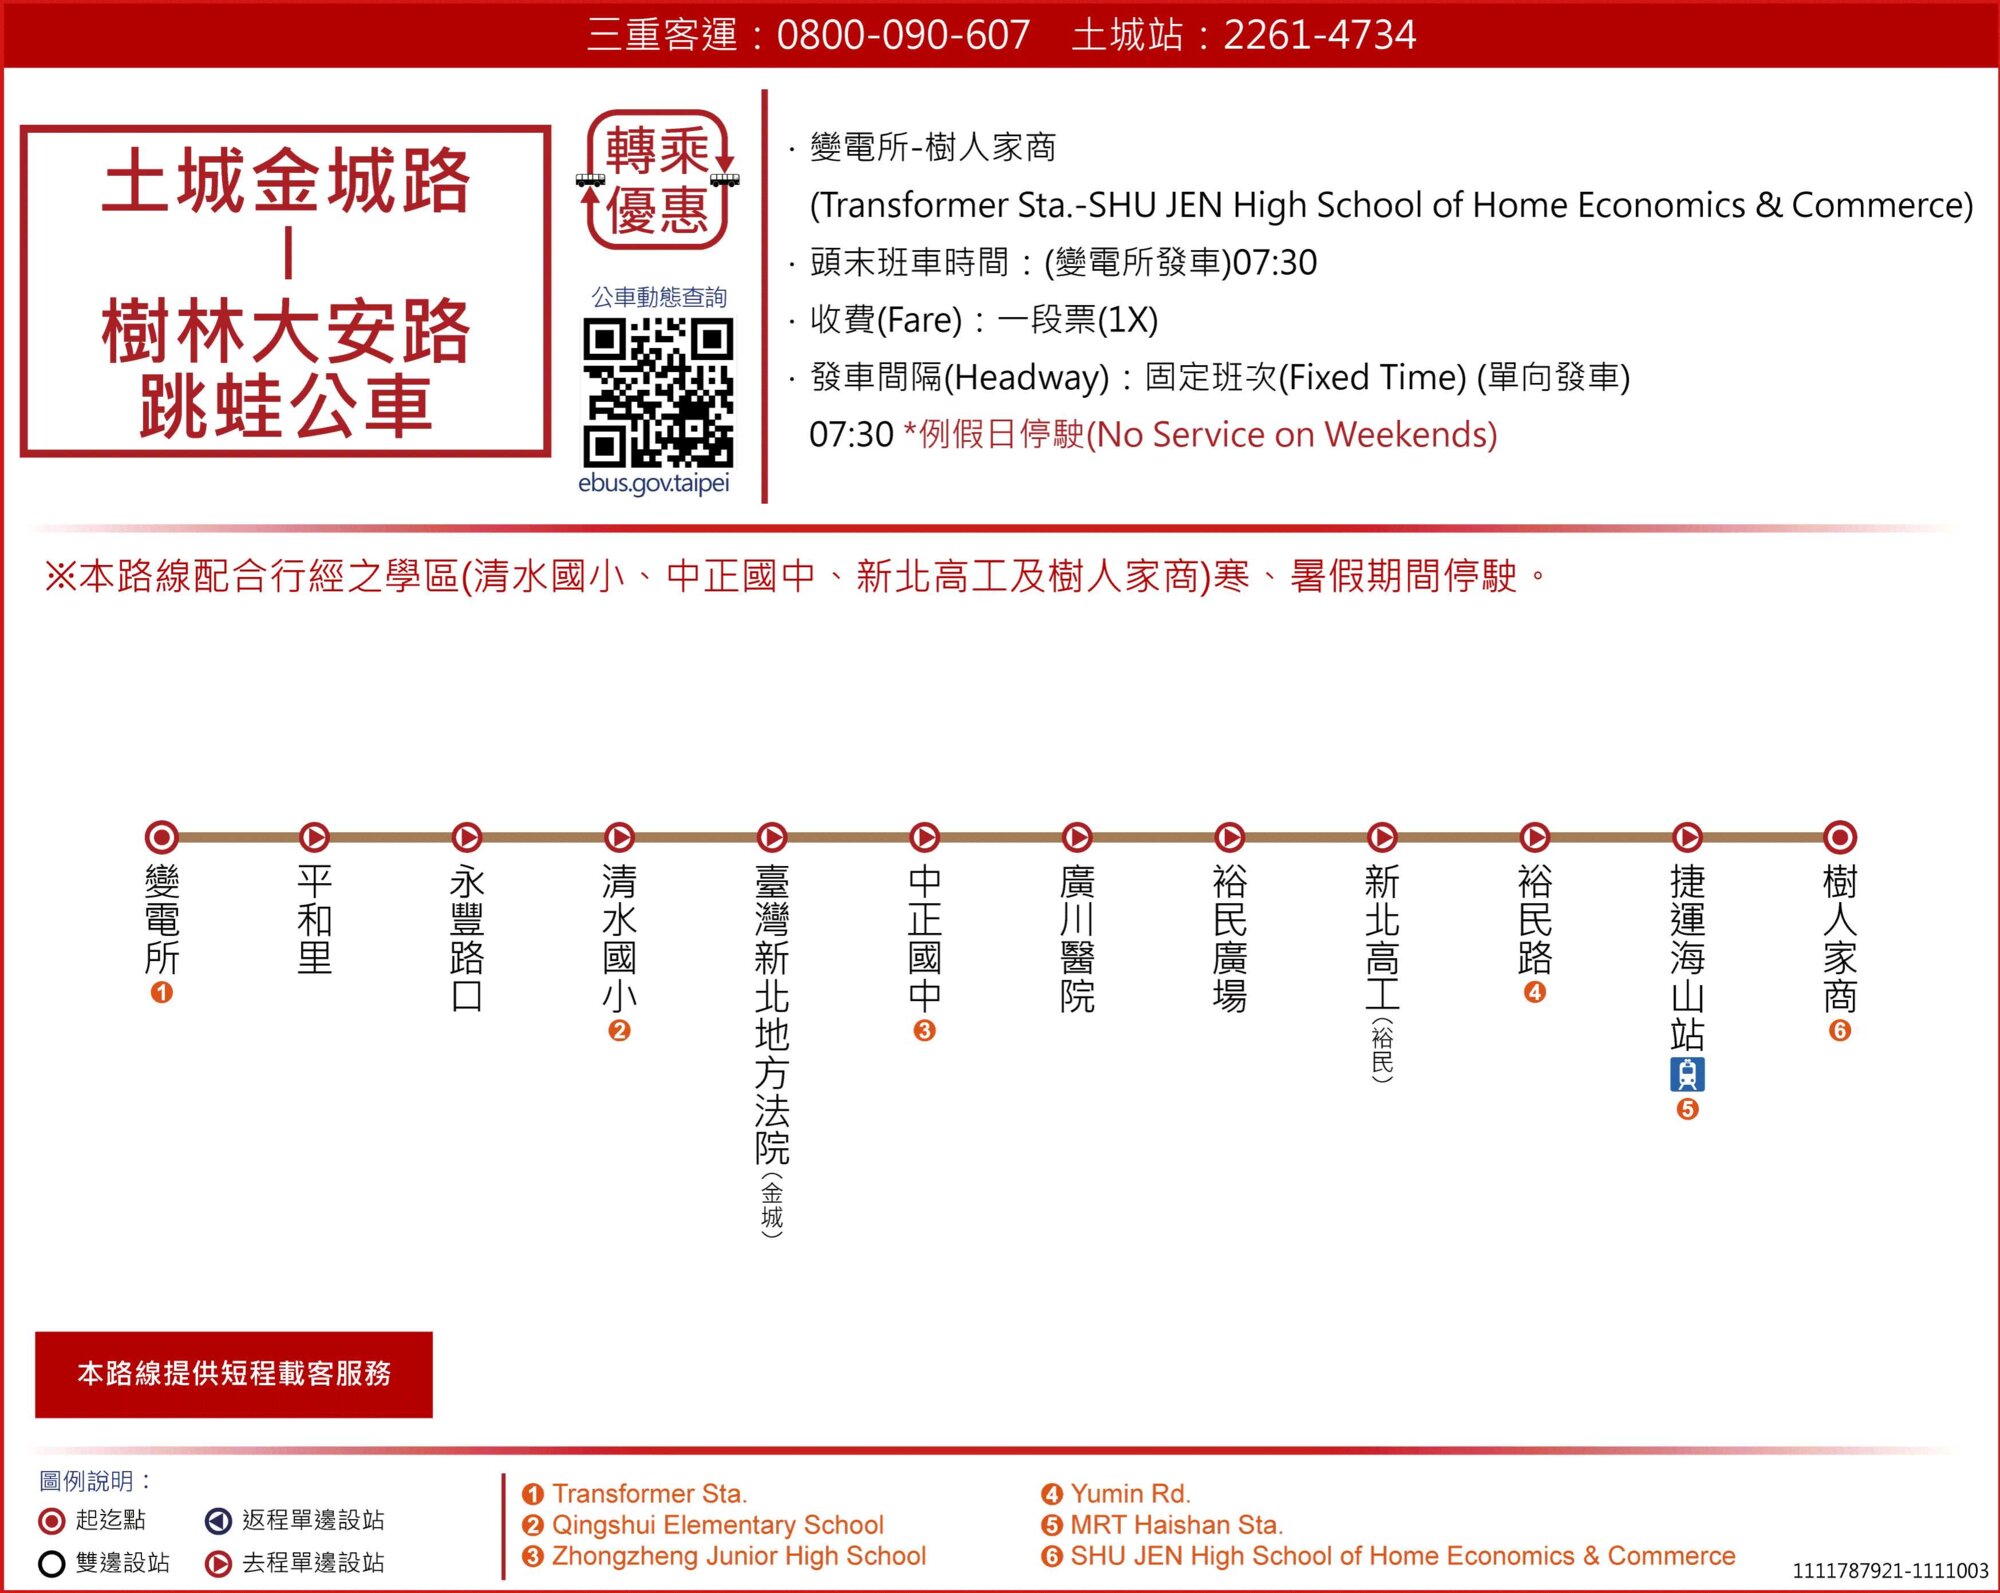Viewport: 2000px width, 1593px height.
Task: Click the 返程單邊設站 legend icon
Action: click(x=218, y=1521)
